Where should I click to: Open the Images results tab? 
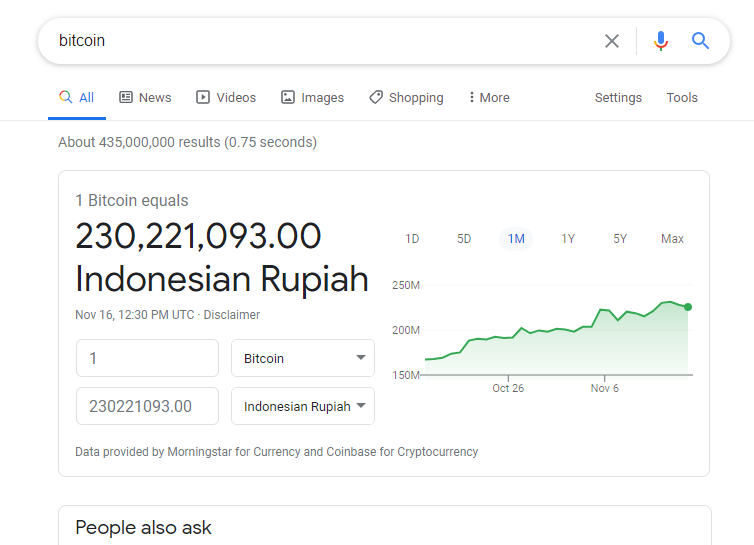[312, 97]
